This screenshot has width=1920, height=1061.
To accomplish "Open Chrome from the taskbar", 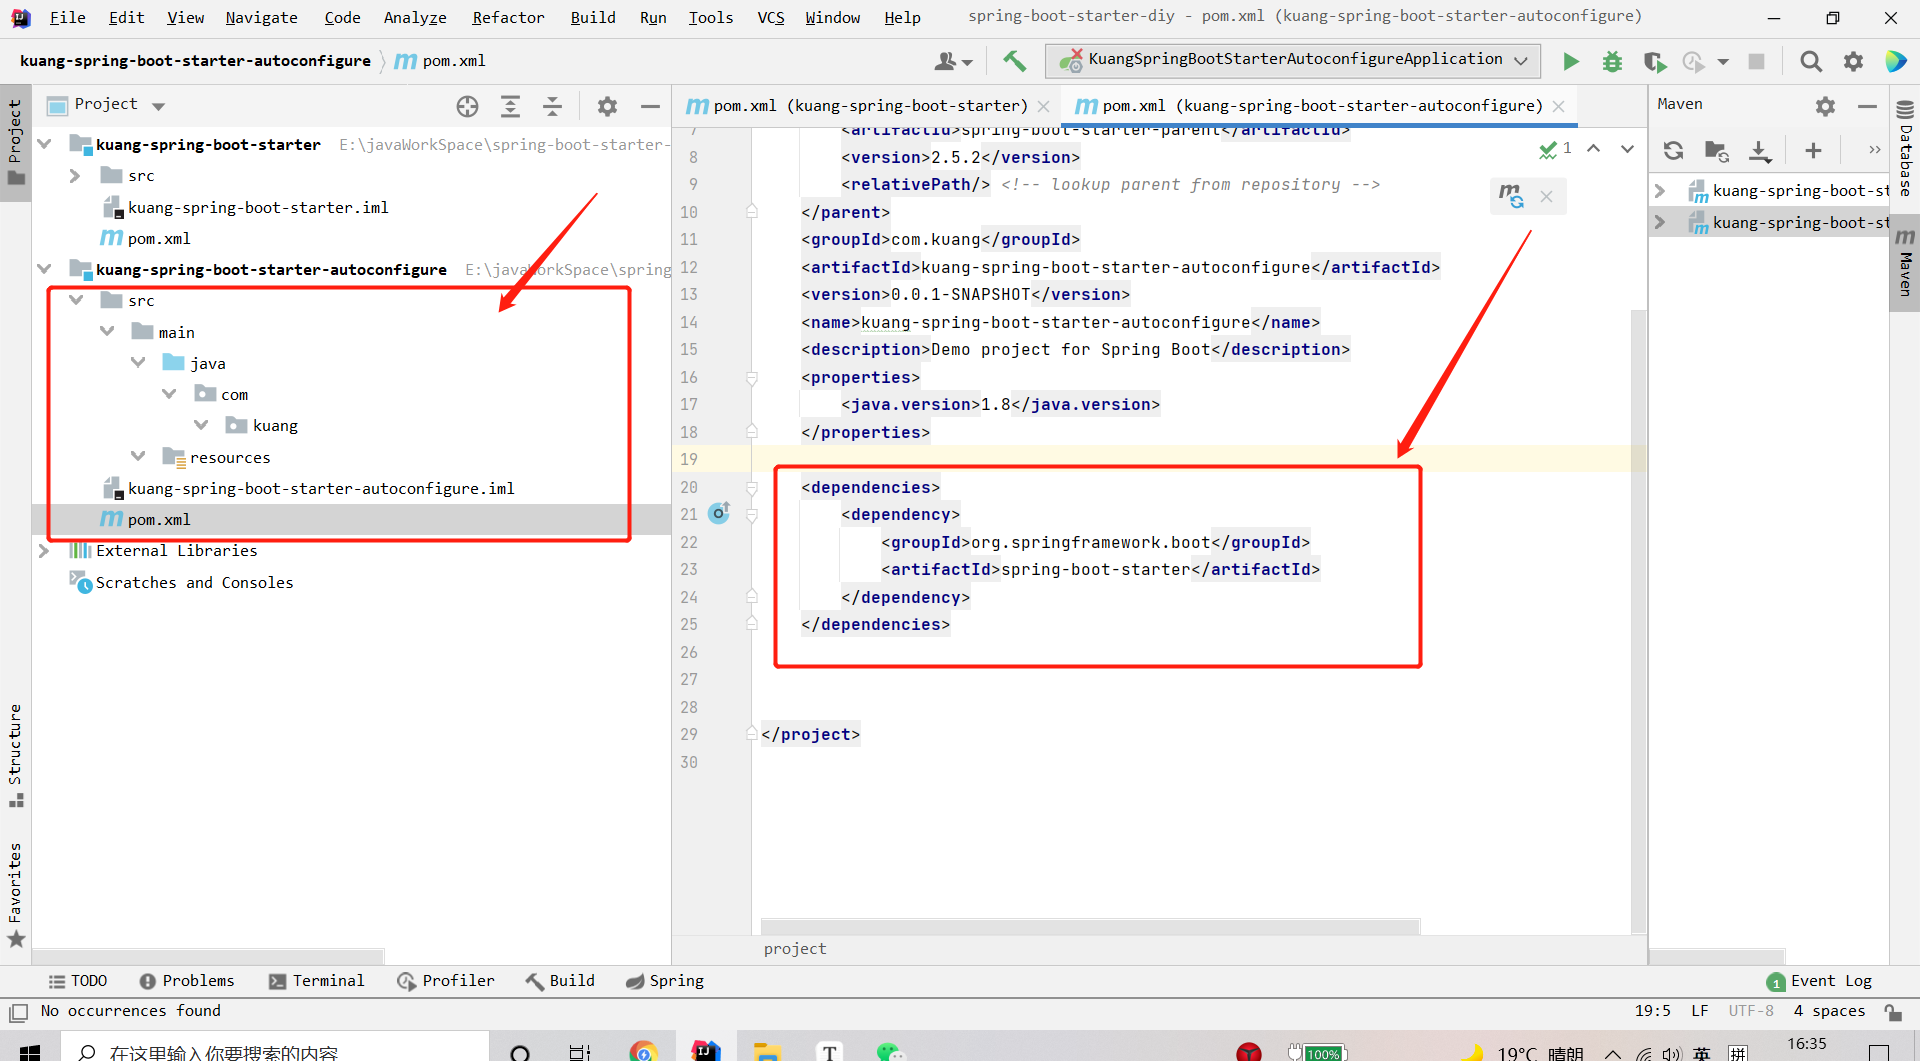I will click(x=643, y=1052).
